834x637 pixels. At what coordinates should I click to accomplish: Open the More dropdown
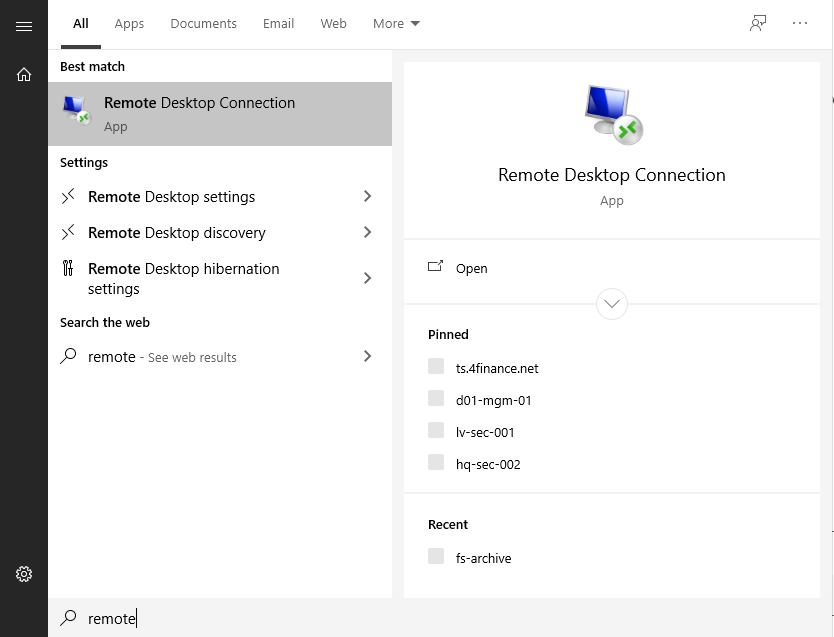point(396,23)
